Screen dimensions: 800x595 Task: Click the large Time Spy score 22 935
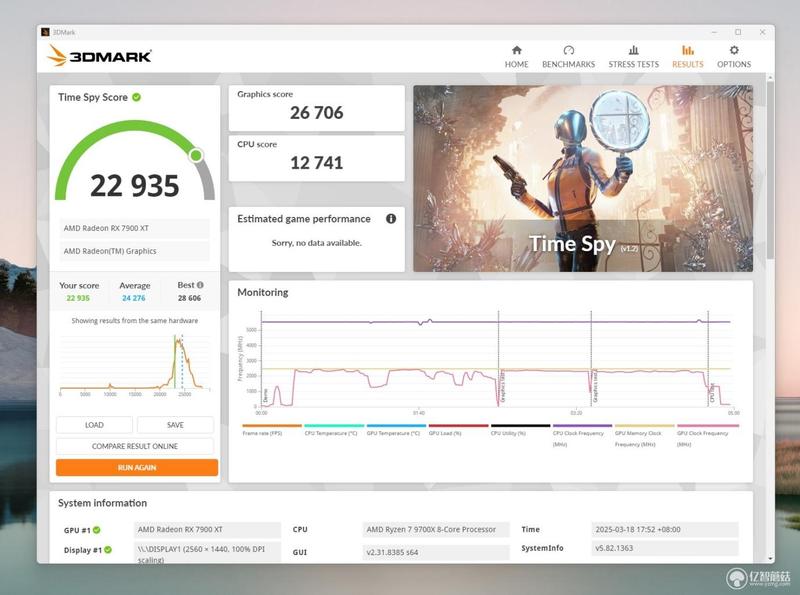click(135, 185)
